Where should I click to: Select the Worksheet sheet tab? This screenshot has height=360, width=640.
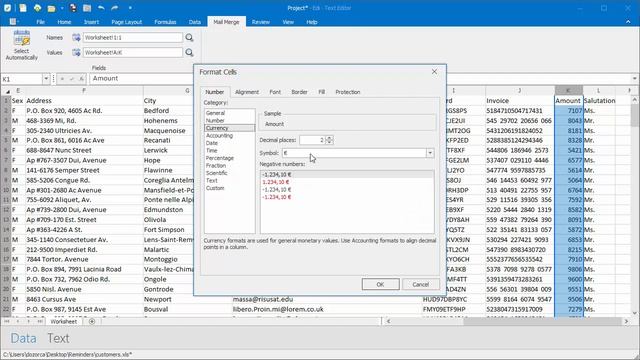[64, 322]
